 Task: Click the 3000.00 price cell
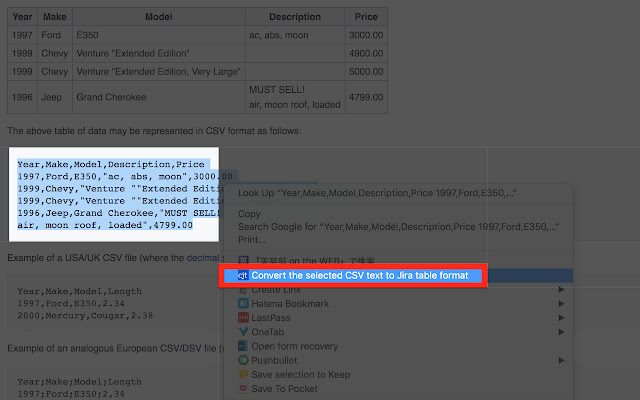click(366, 35)
